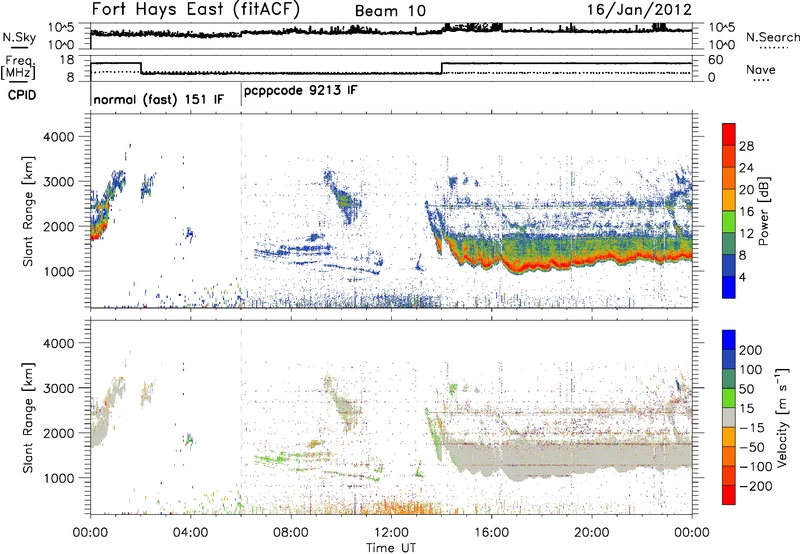Click the 'Velocity [m s-1]' color bar label
Screen dimensions: 800x554
click(x=781, y=417)
